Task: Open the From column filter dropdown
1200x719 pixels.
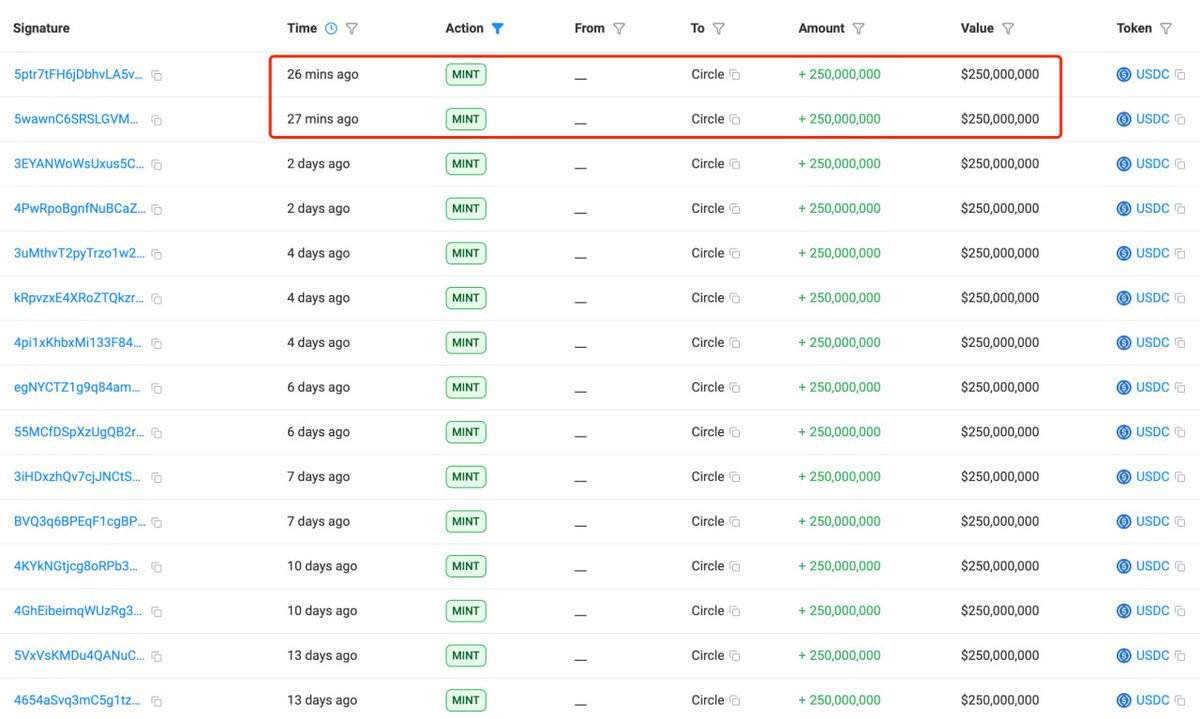Action: pyautogui.click(x=620, y=28)
